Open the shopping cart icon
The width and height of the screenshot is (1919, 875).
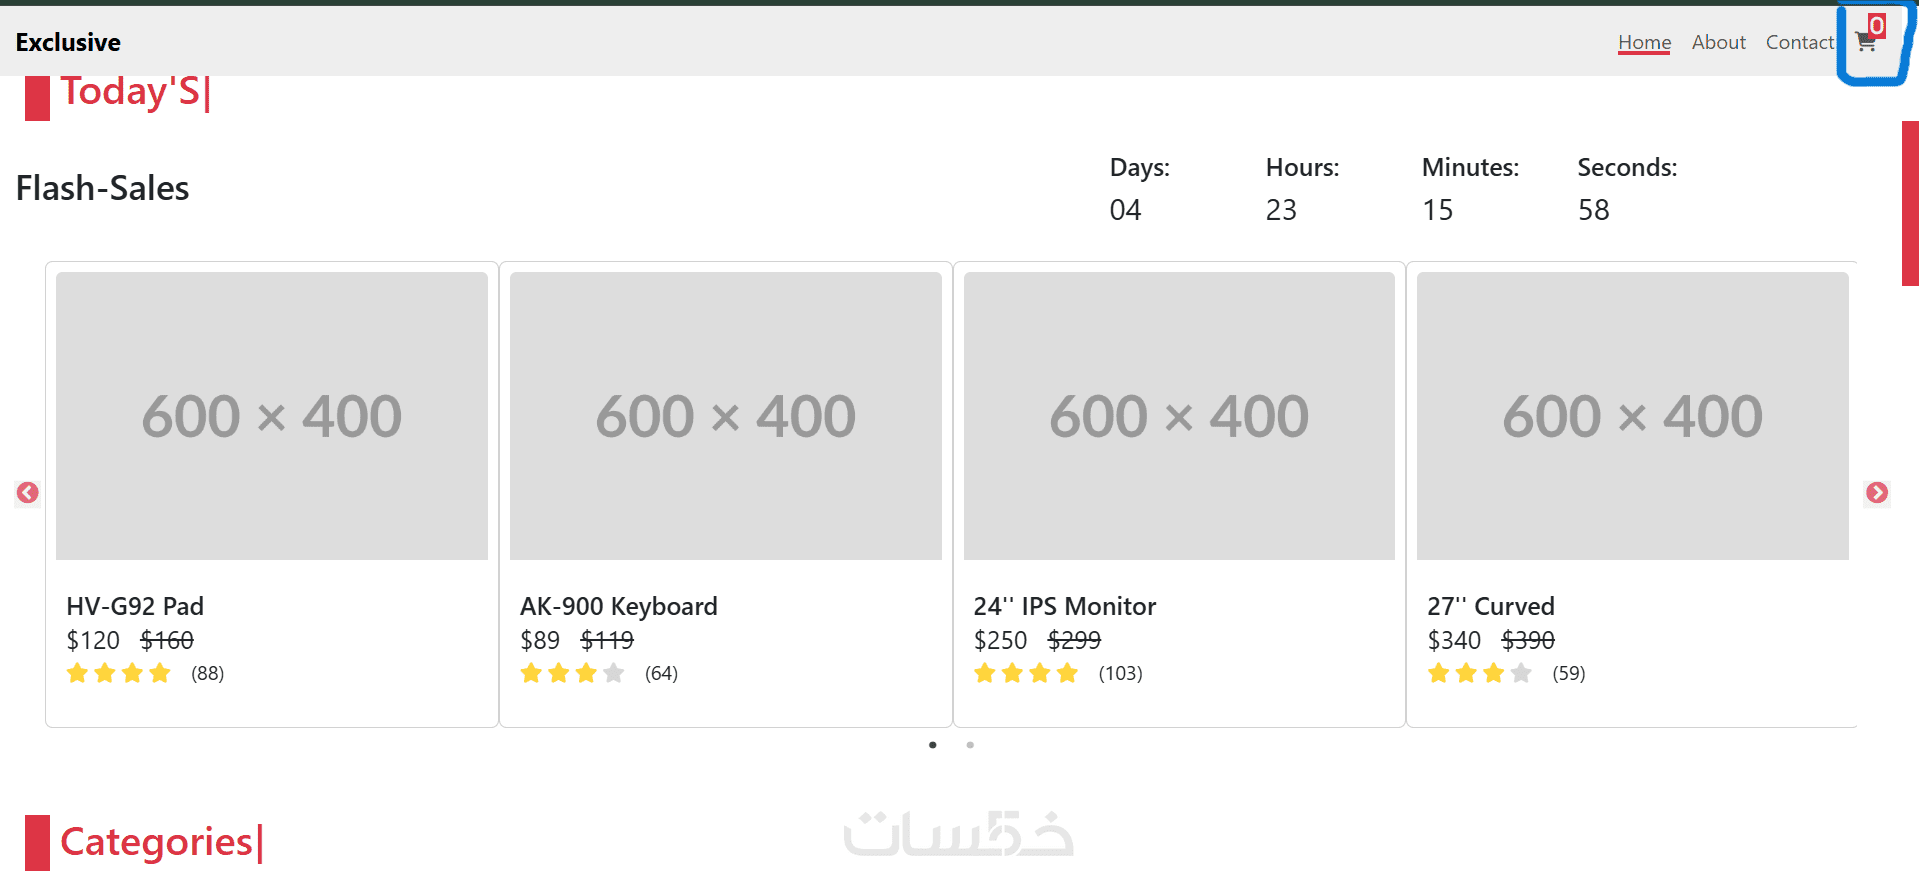[x=1865, y=43]
